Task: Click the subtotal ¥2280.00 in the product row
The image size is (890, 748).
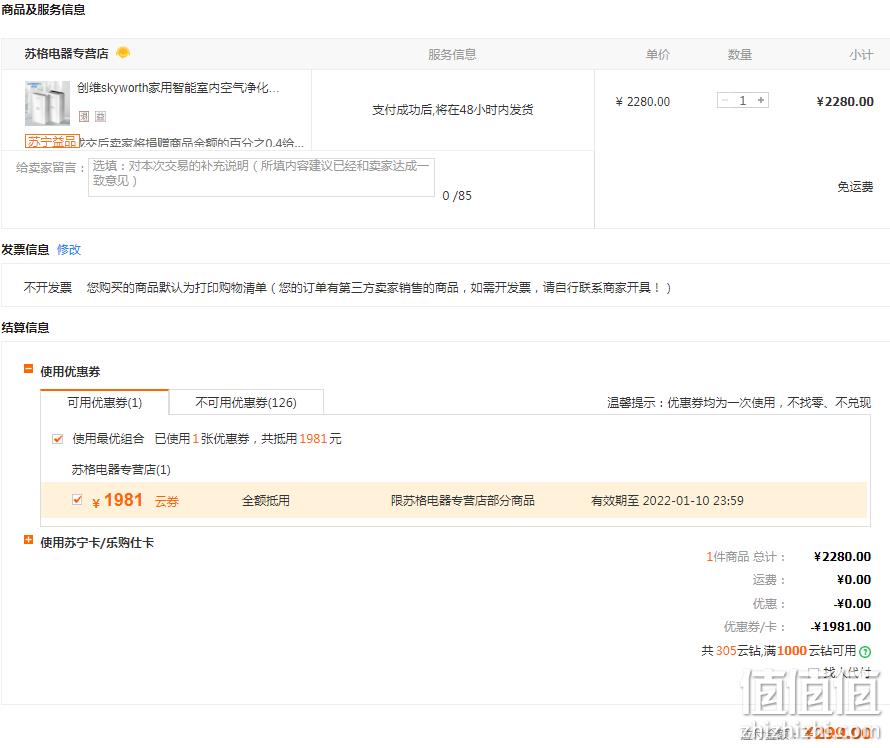Action: tap(845, 102)
